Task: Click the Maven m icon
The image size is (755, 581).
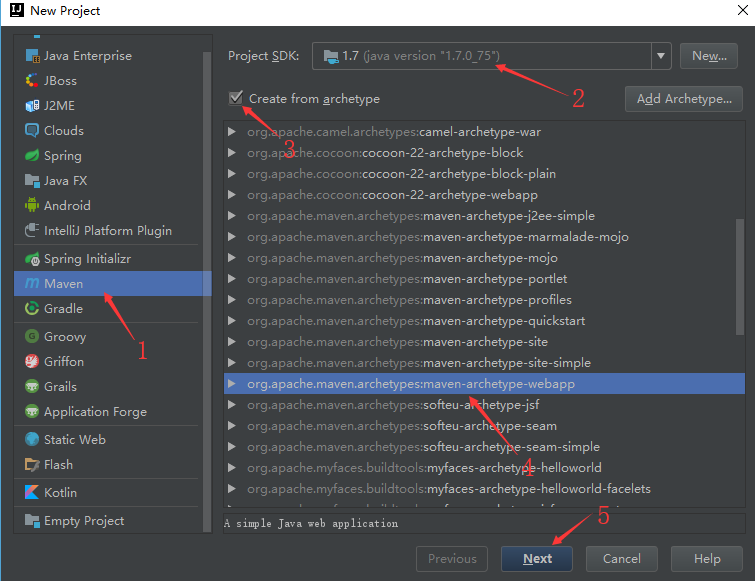Action: 32,284
